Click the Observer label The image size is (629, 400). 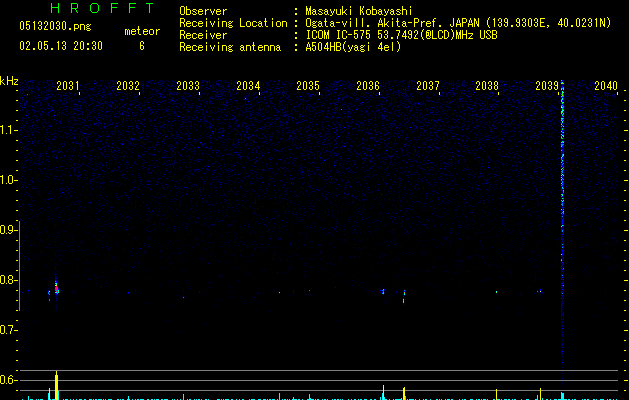click(x=203, y=11)
